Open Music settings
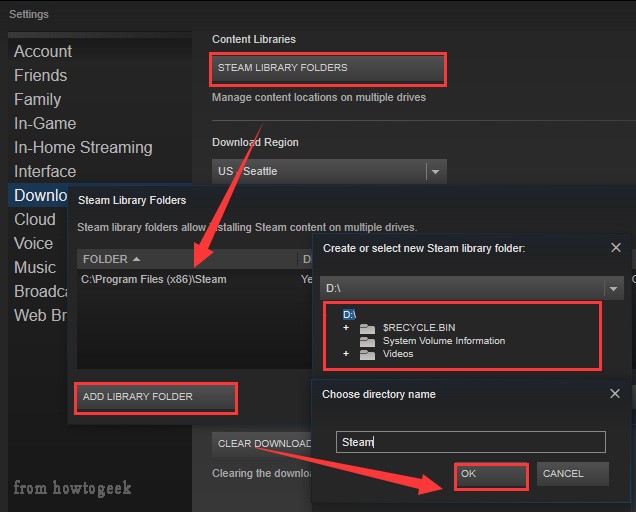Image resolution: width=636 pixels, height=512 pixels. (x=34, y=267)
